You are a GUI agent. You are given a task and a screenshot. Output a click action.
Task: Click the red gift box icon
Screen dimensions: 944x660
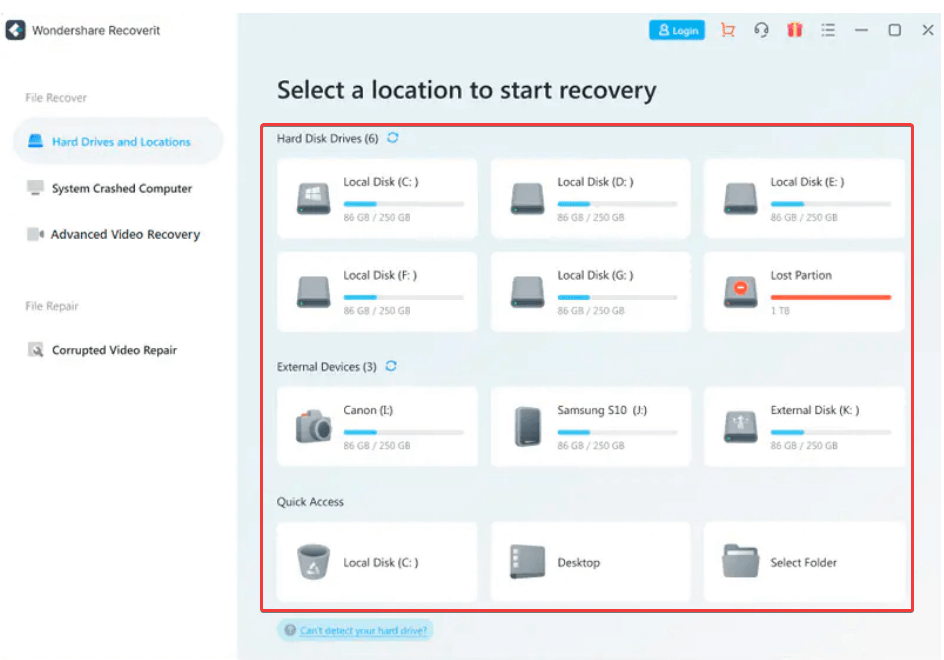coord(795,30)
